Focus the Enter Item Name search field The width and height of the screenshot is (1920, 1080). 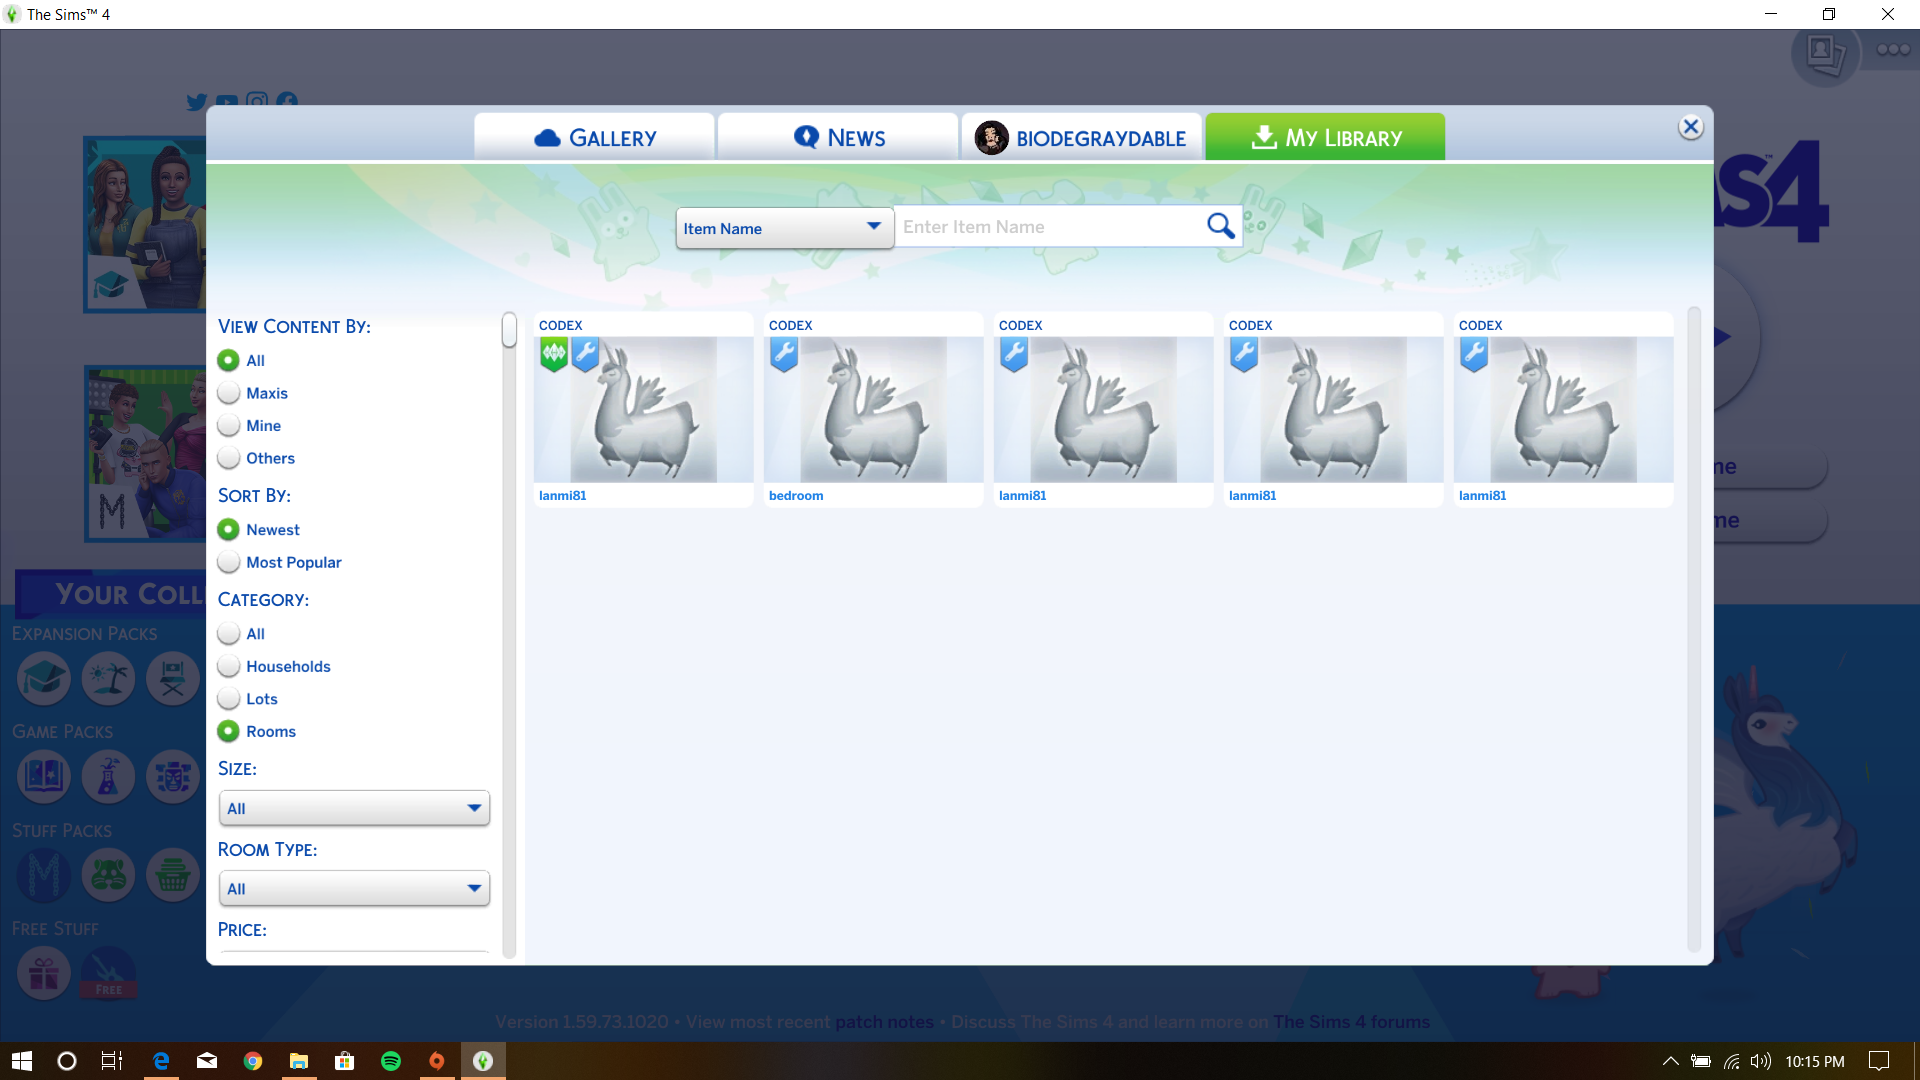[x=1050, y=227]
